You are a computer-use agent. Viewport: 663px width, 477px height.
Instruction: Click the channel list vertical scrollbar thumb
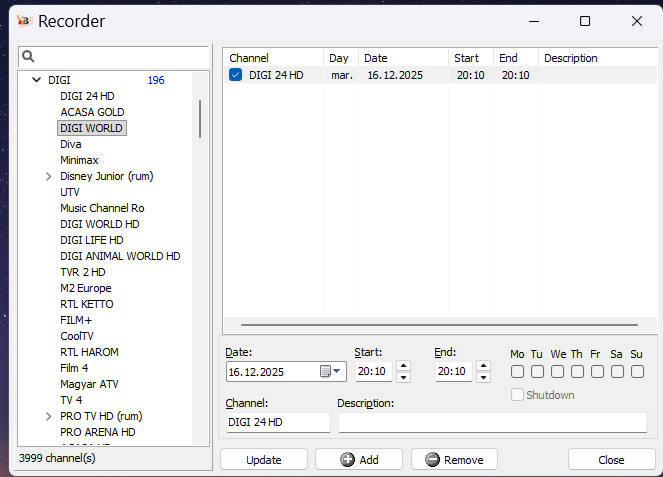tap(200, 119)
